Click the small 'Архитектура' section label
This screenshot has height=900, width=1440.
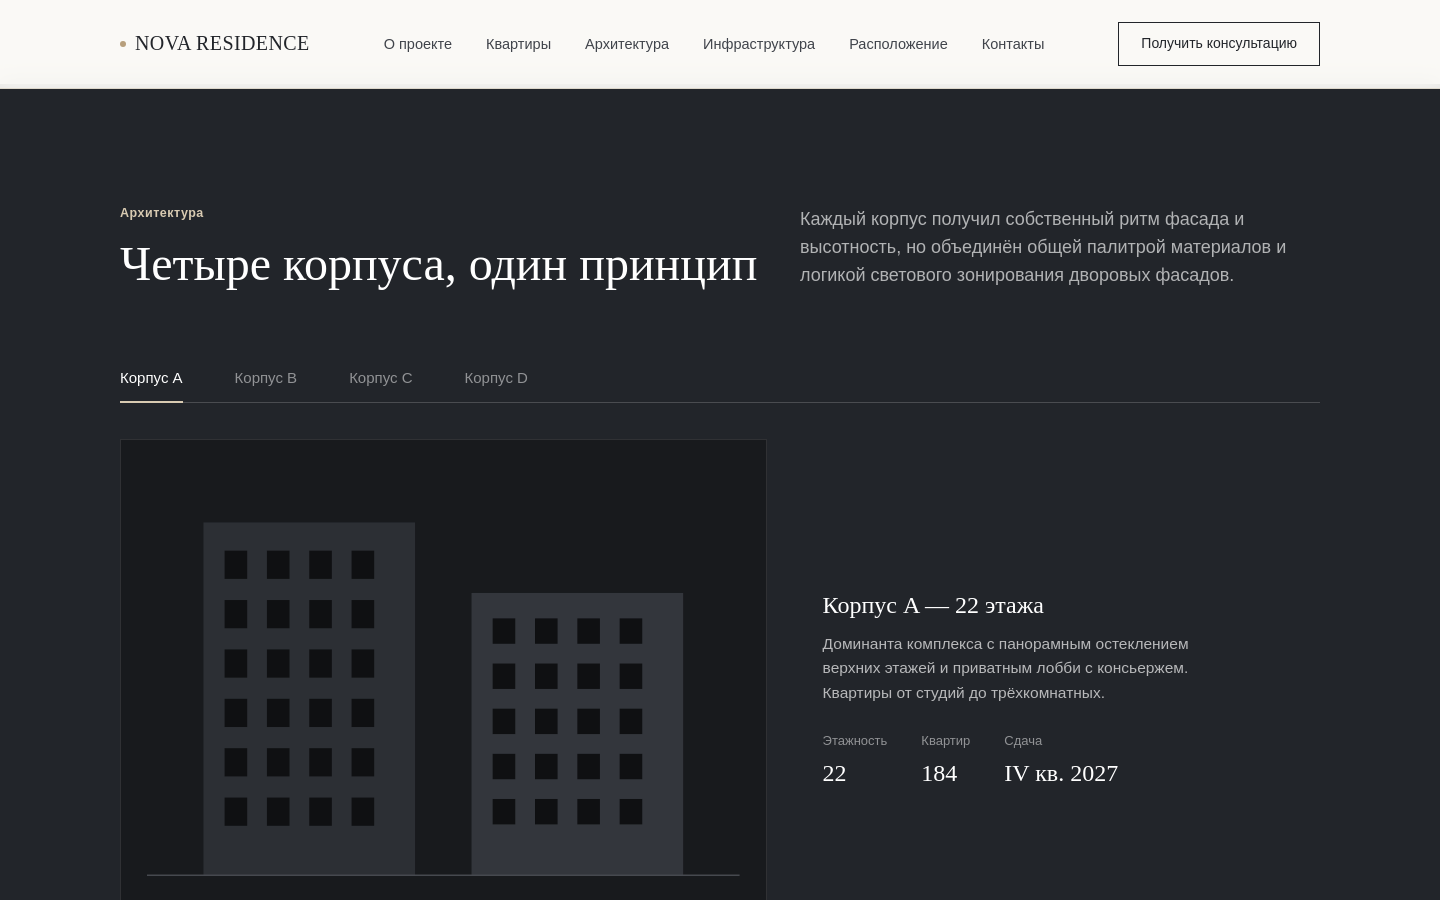point(162,213)
